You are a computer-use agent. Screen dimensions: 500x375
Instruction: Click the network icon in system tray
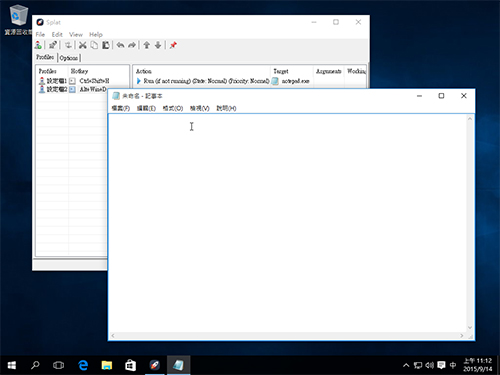point(418,365)
